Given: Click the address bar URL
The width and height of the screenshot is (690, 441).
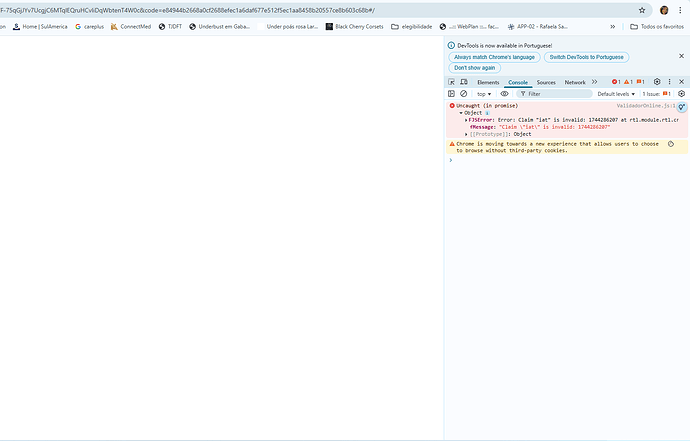Looking at the screenshot, I should (187, 10).
